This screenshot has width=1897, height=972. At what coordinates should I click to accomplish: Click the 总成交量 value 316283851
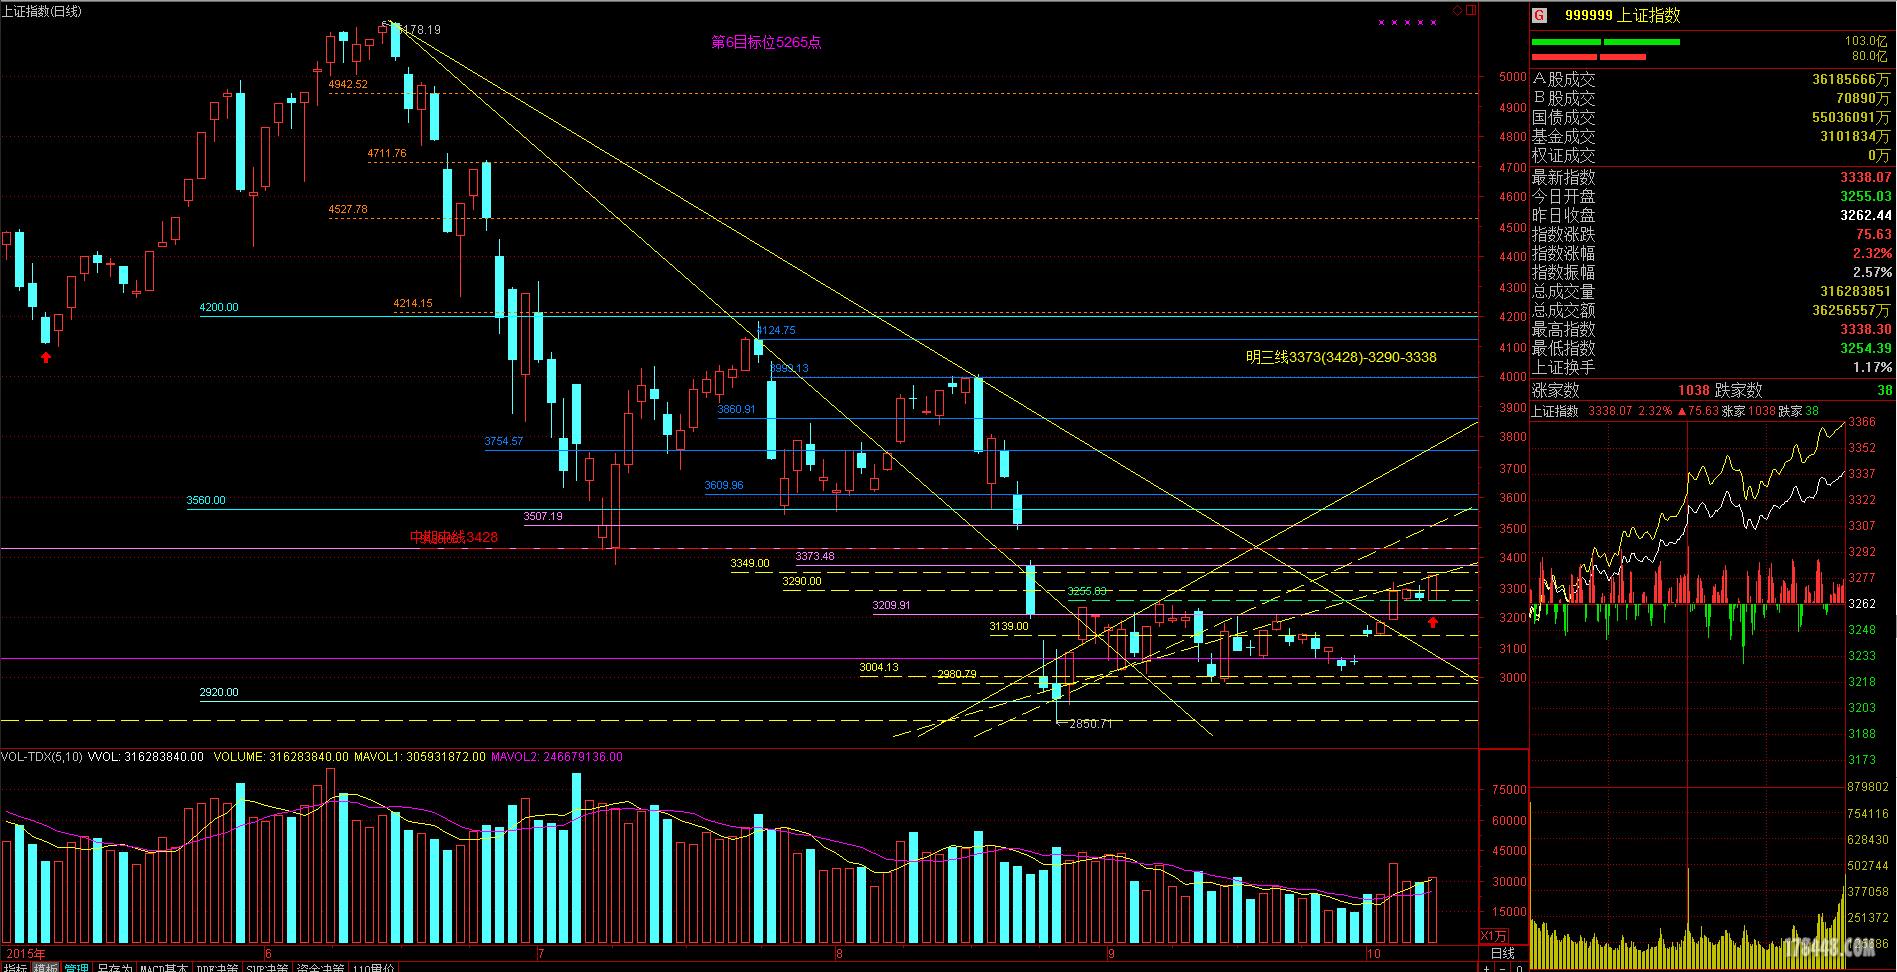coord(1855,291)
